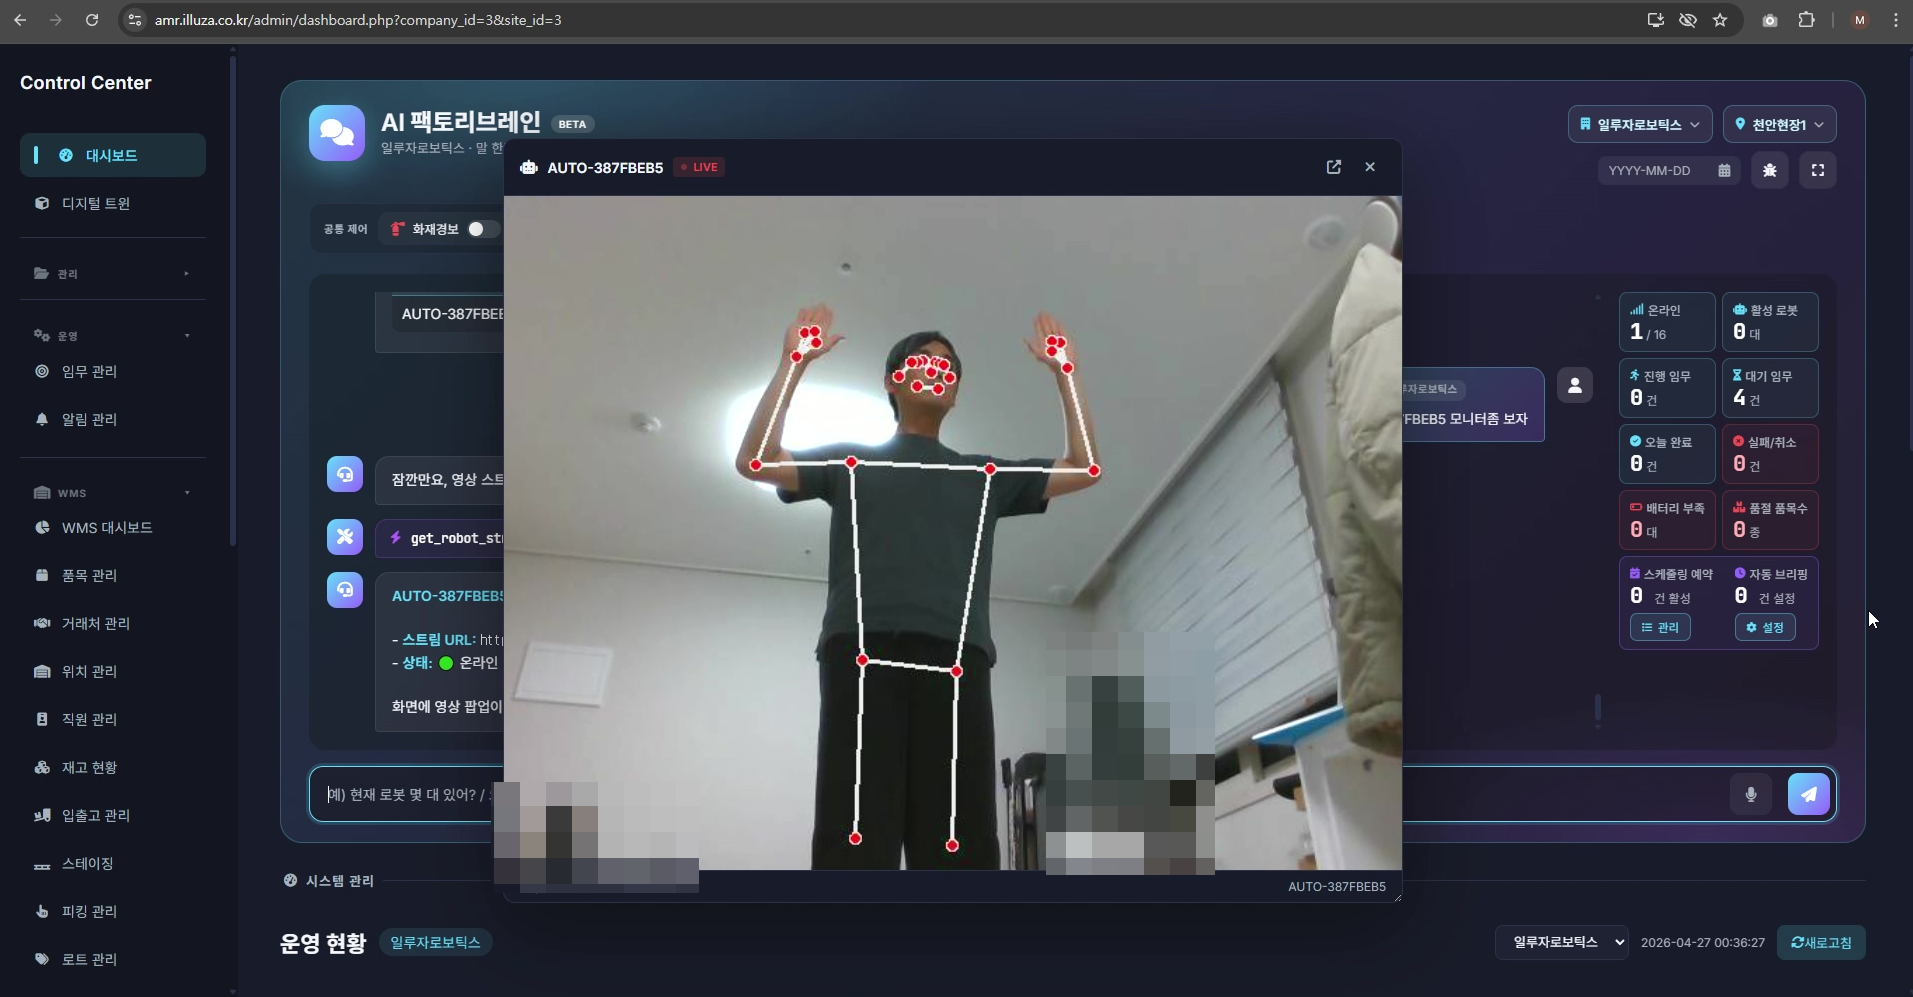Select 디지털 트윈 menu item

click(95, 204)
